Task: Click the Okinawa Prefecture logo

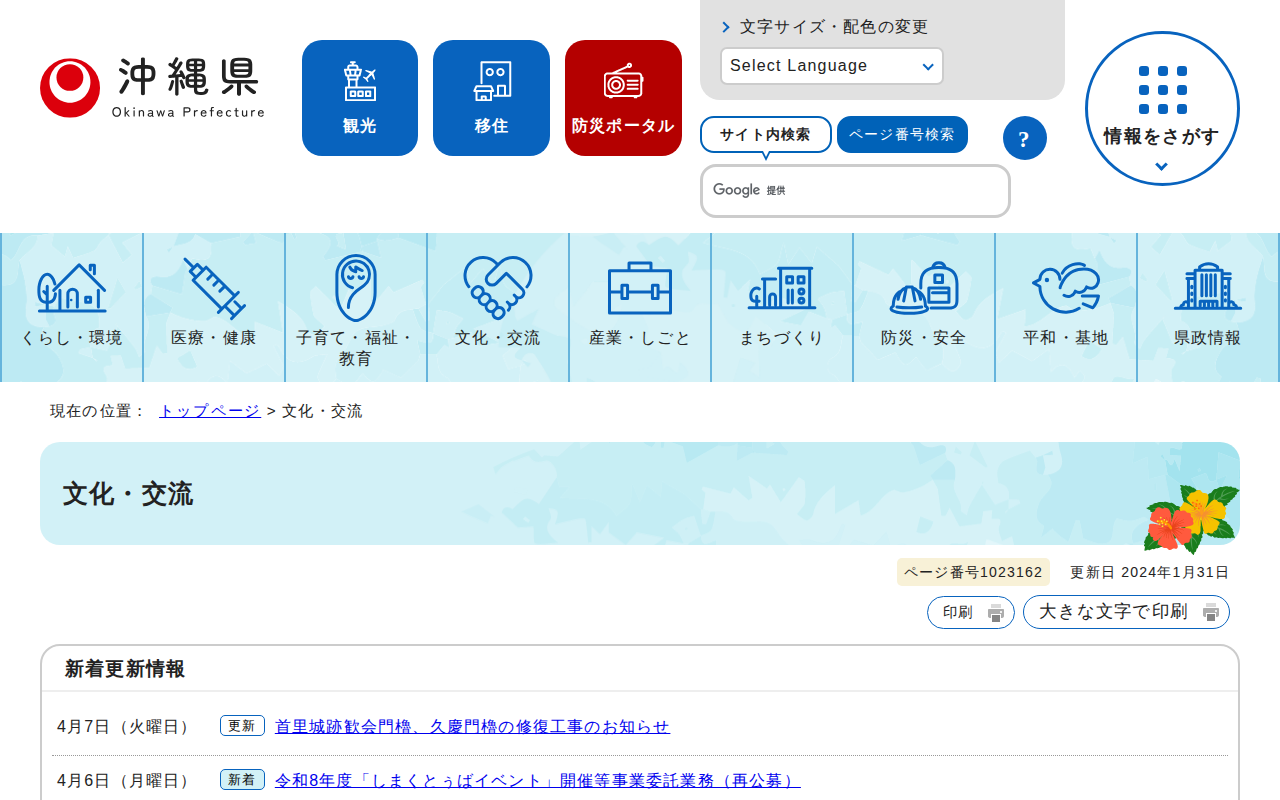Action: (x=153, y=88)
